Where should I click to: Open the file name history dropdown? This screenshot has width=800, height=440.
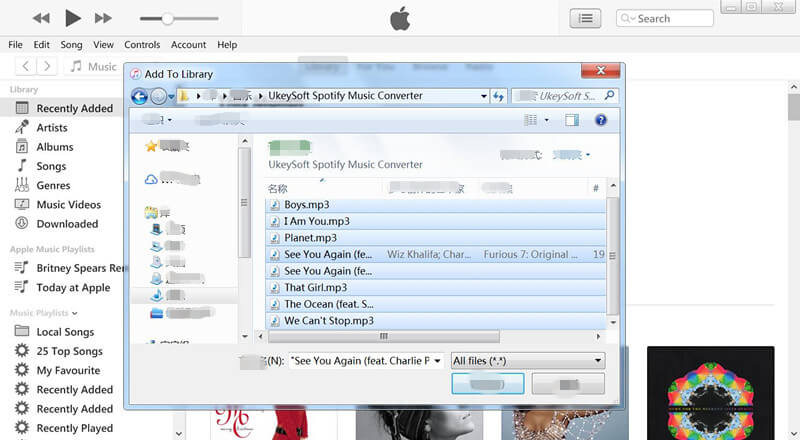click(x=437, y=361)
